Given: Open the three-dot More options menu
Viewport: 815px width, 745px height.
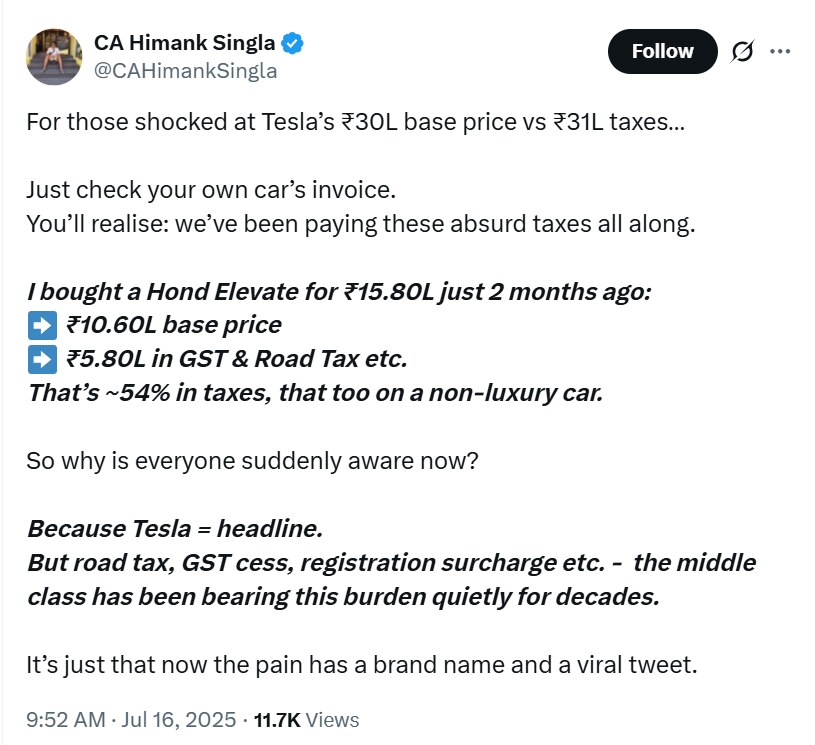Looking at the screenshot, I should (780, 51).
